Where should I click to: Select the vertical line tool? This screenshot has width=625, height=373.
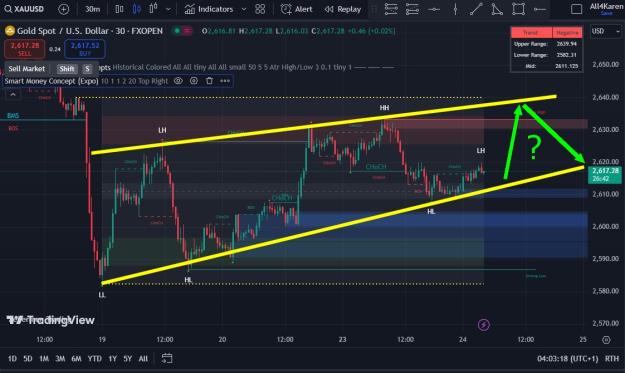click(x=455, y=9)
